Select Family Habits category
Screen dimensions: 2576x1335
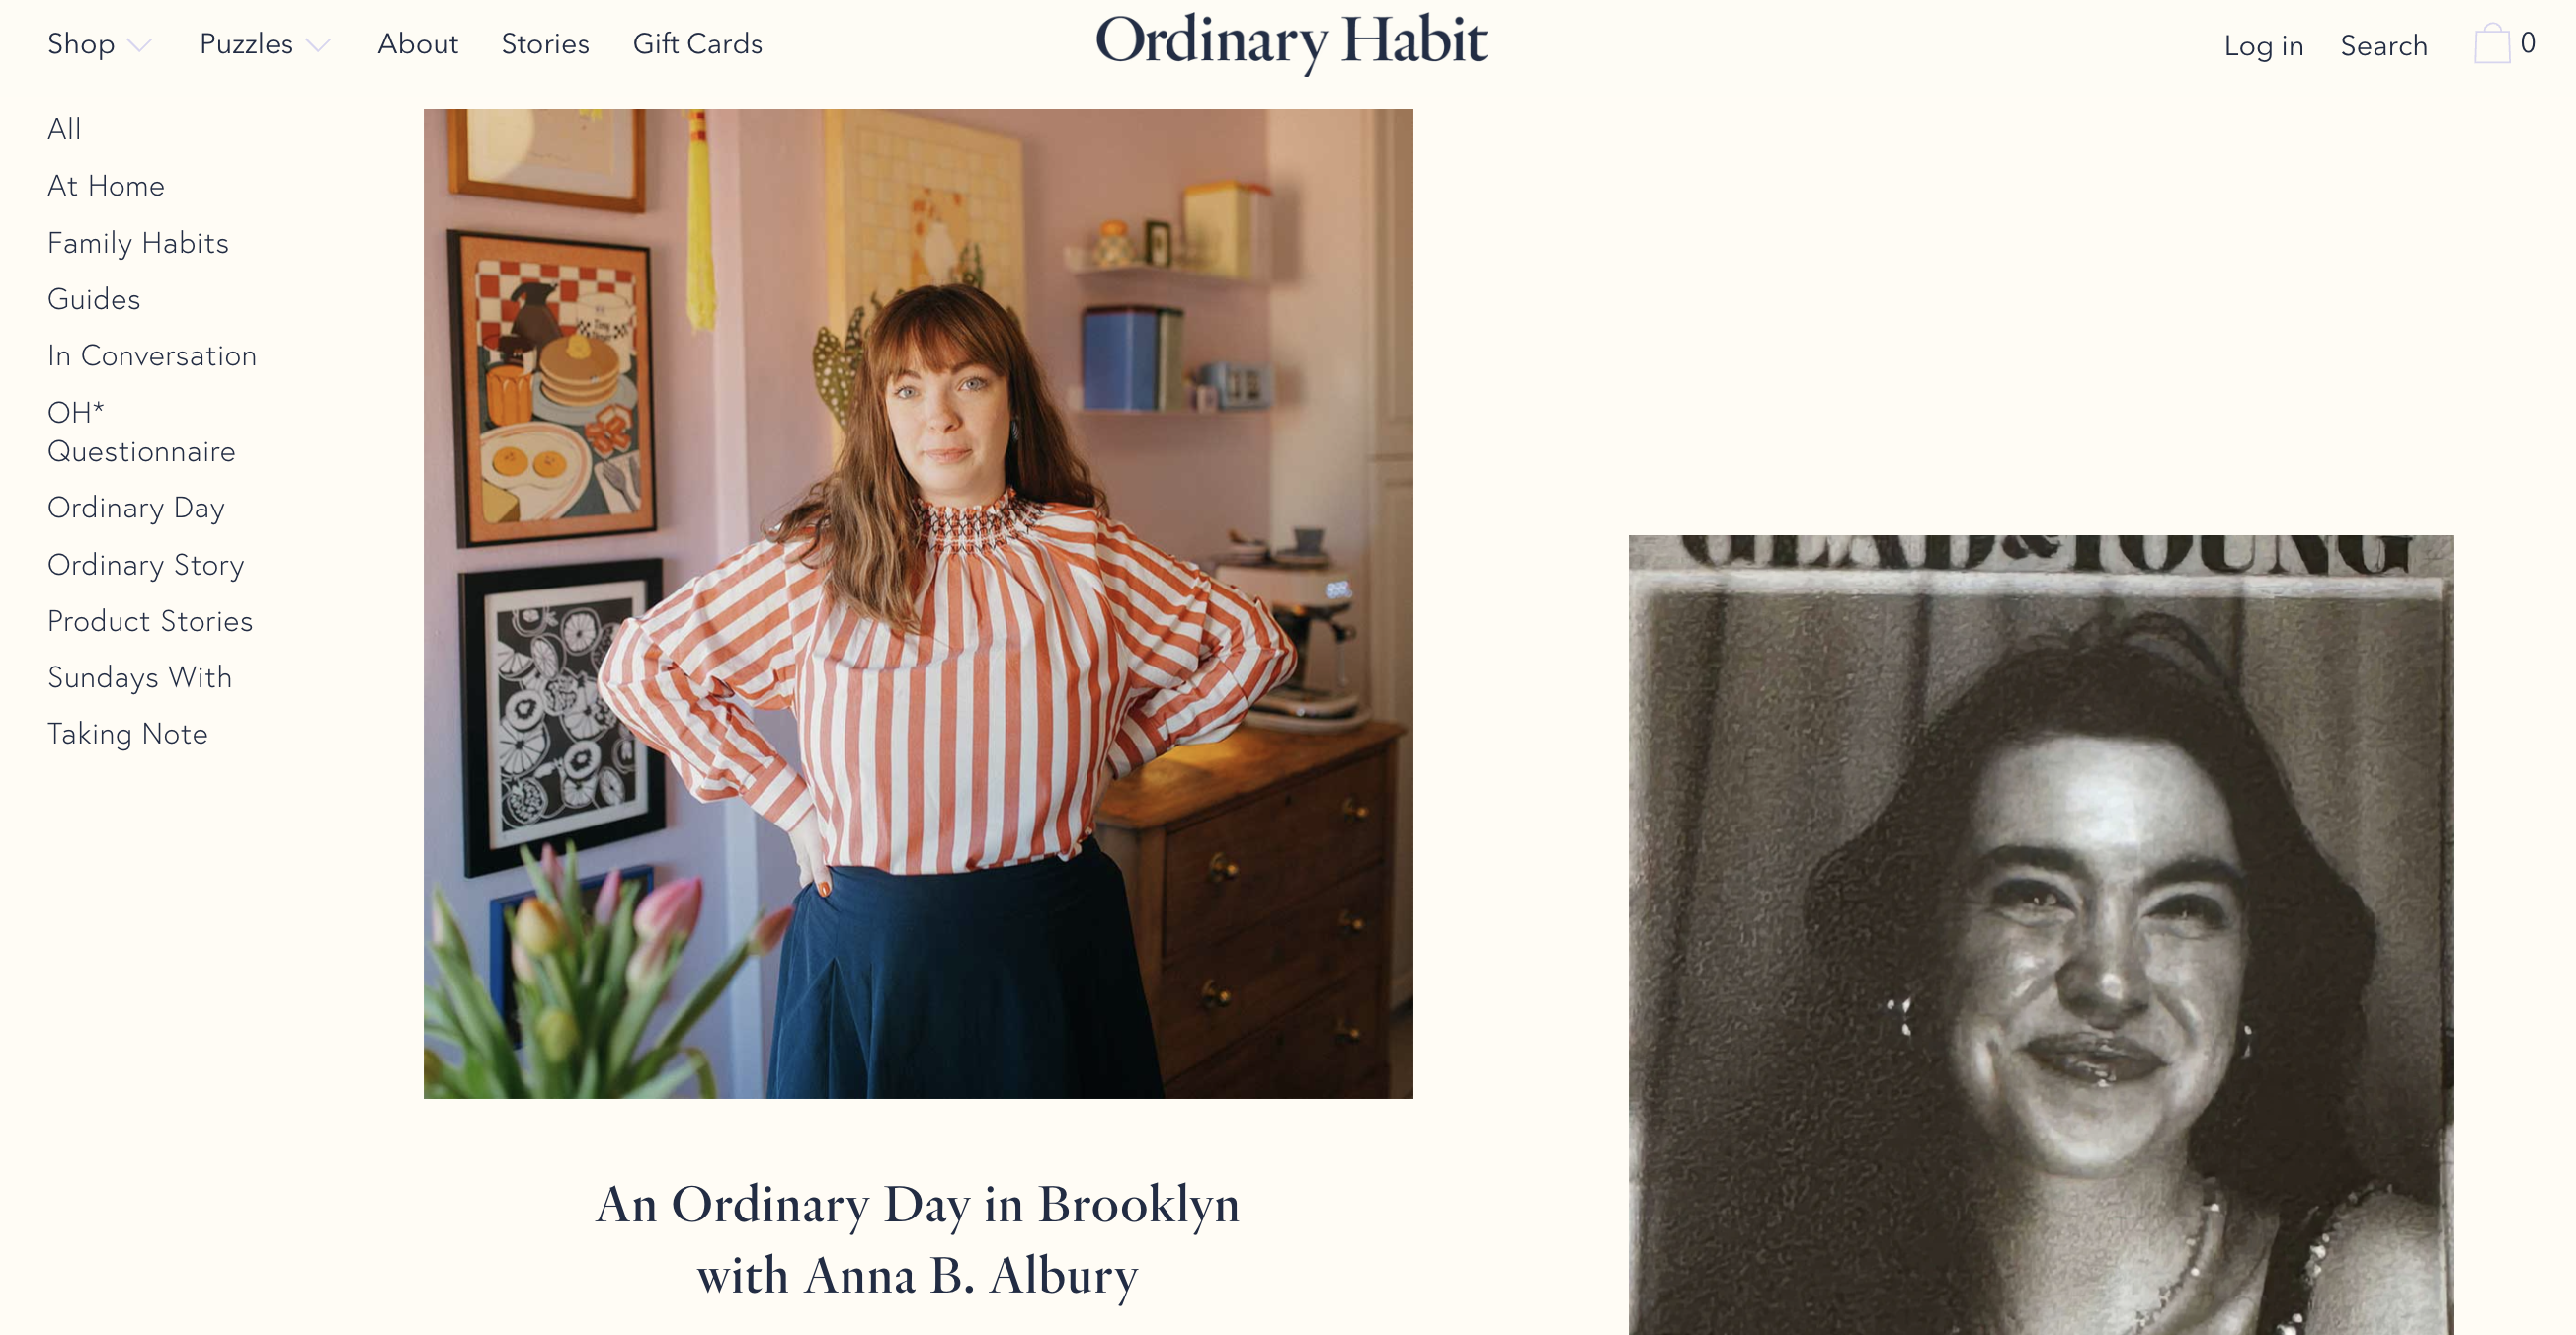[138, 243]
